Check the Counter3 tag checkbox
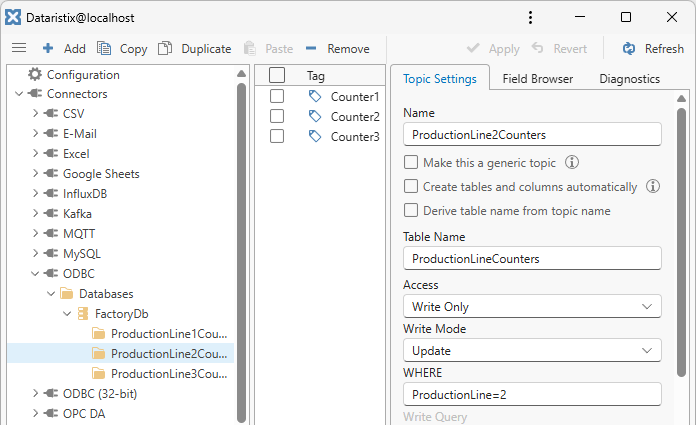The width and height of the screenshot is (696, 425). (x=277, y=136)
